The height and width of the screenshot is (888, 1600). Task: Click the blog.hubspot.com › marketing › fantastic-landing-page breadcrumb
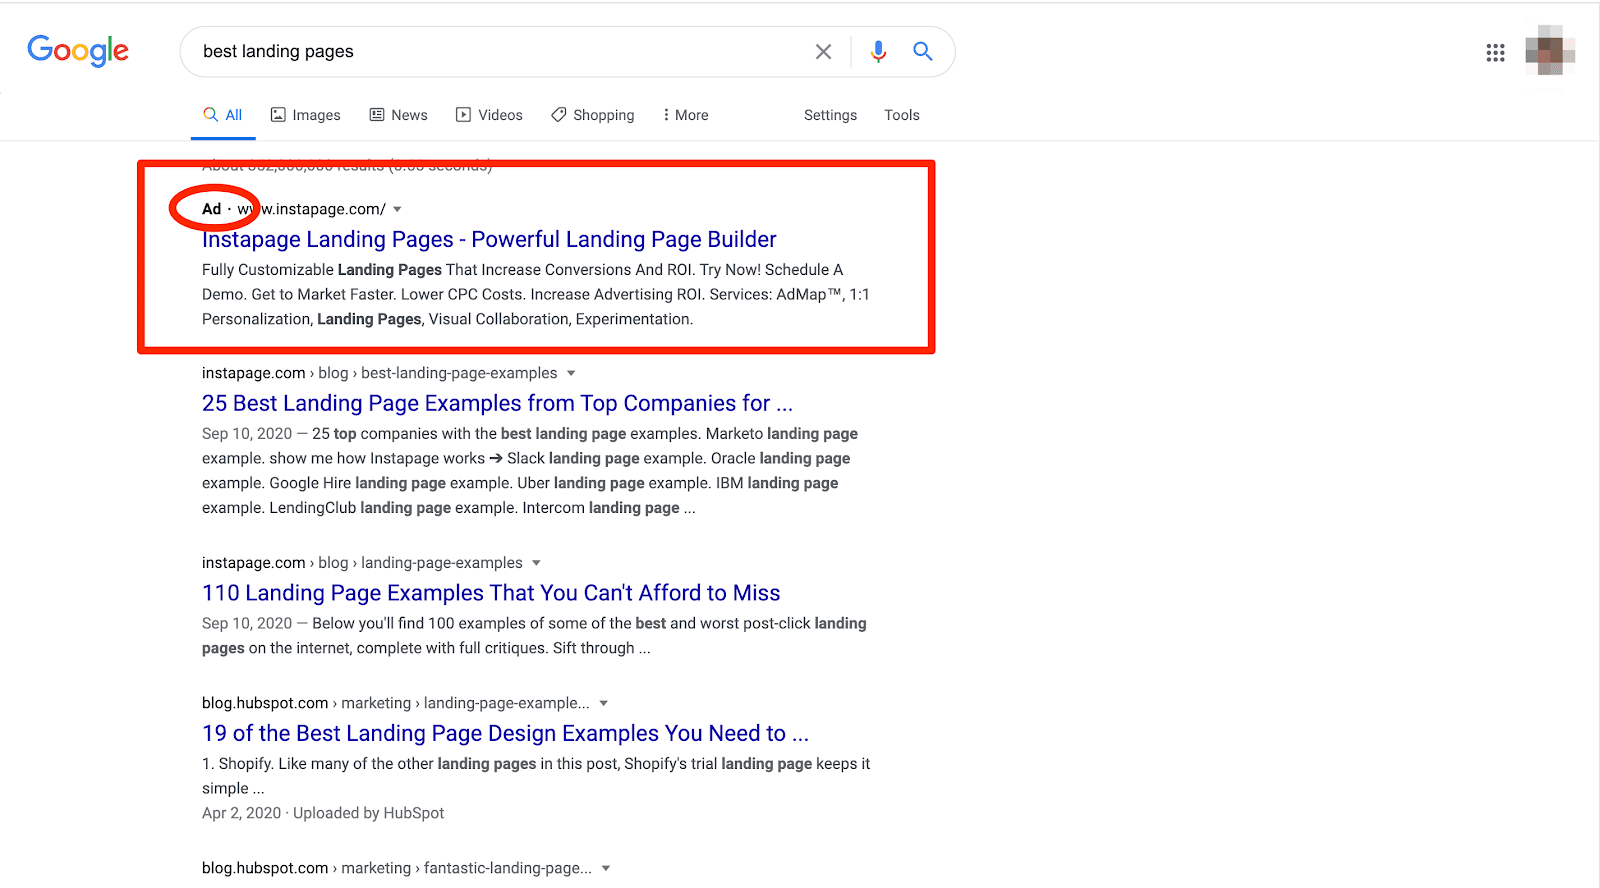pyautogui.click(x=397, y=868)
